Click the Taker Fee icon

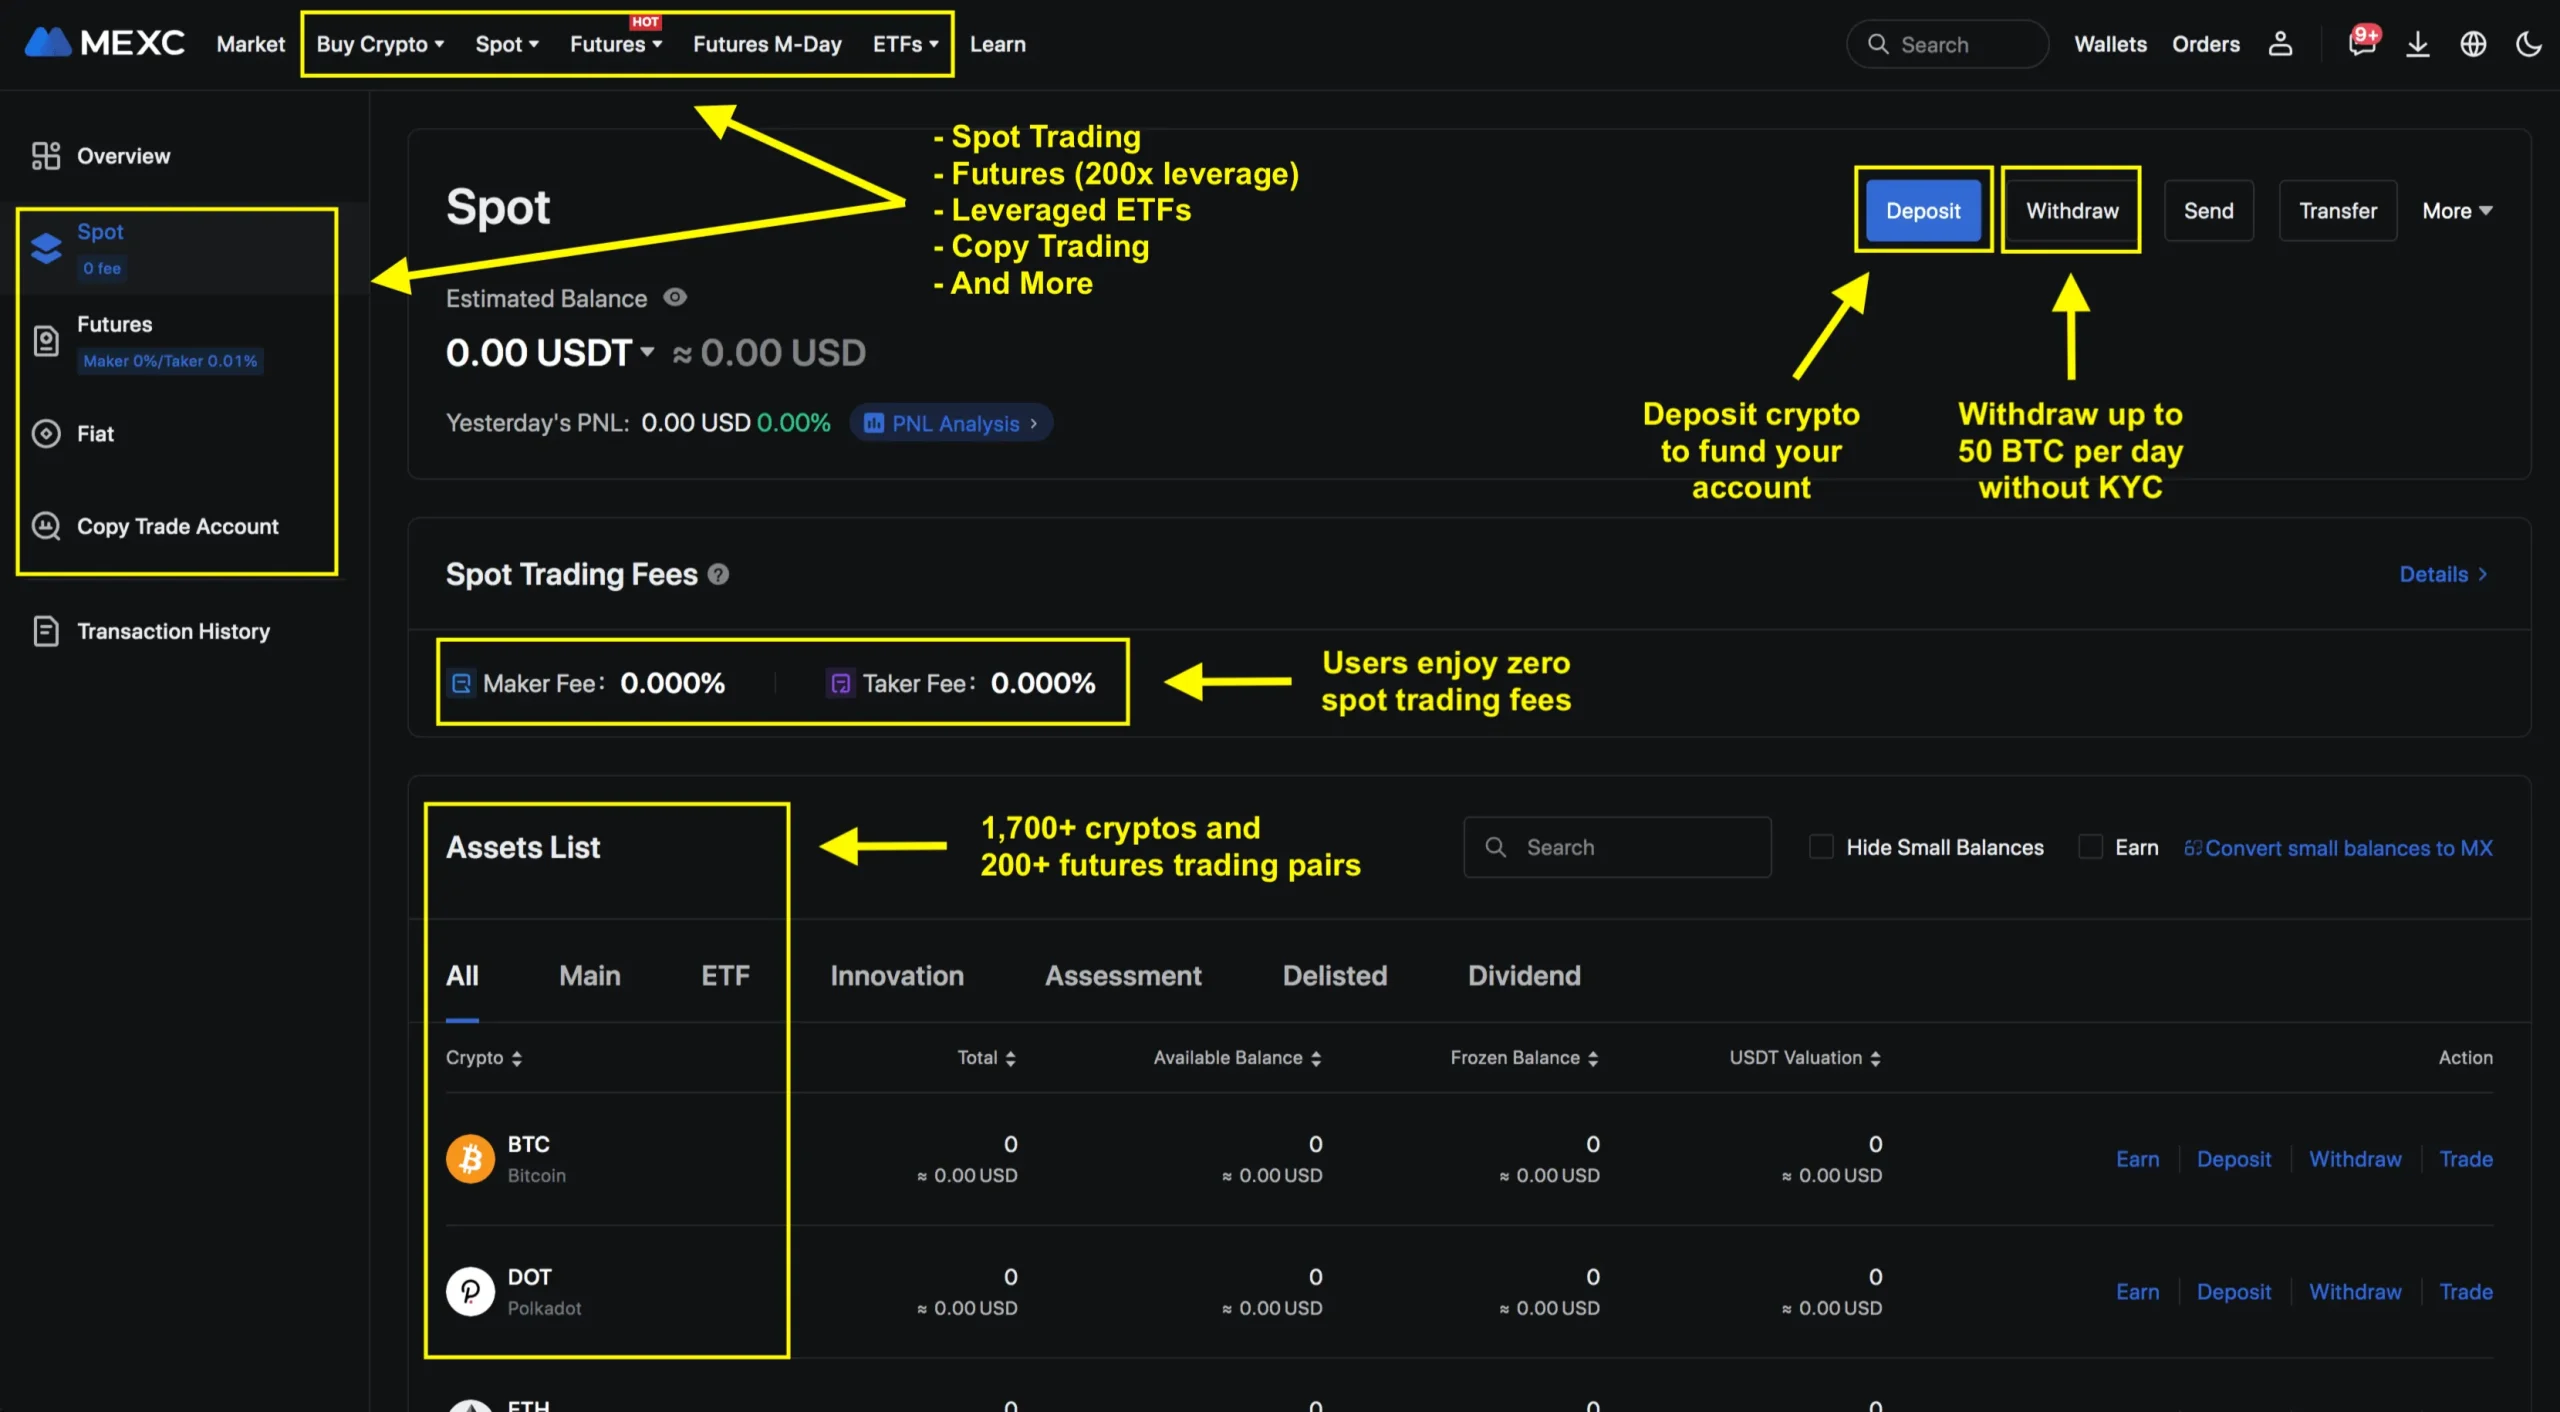(841, 683)
